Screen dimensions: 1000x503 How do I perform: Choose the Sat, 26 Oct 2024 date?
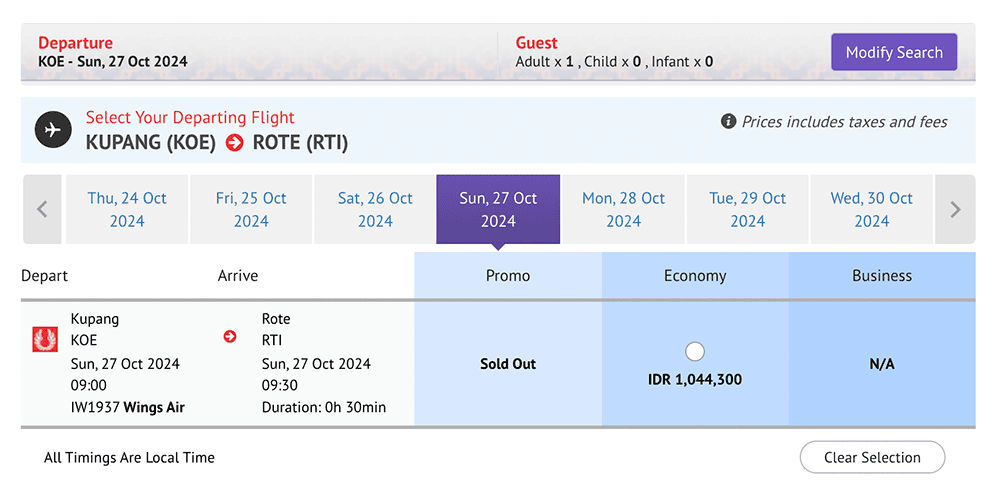point(375,209)
